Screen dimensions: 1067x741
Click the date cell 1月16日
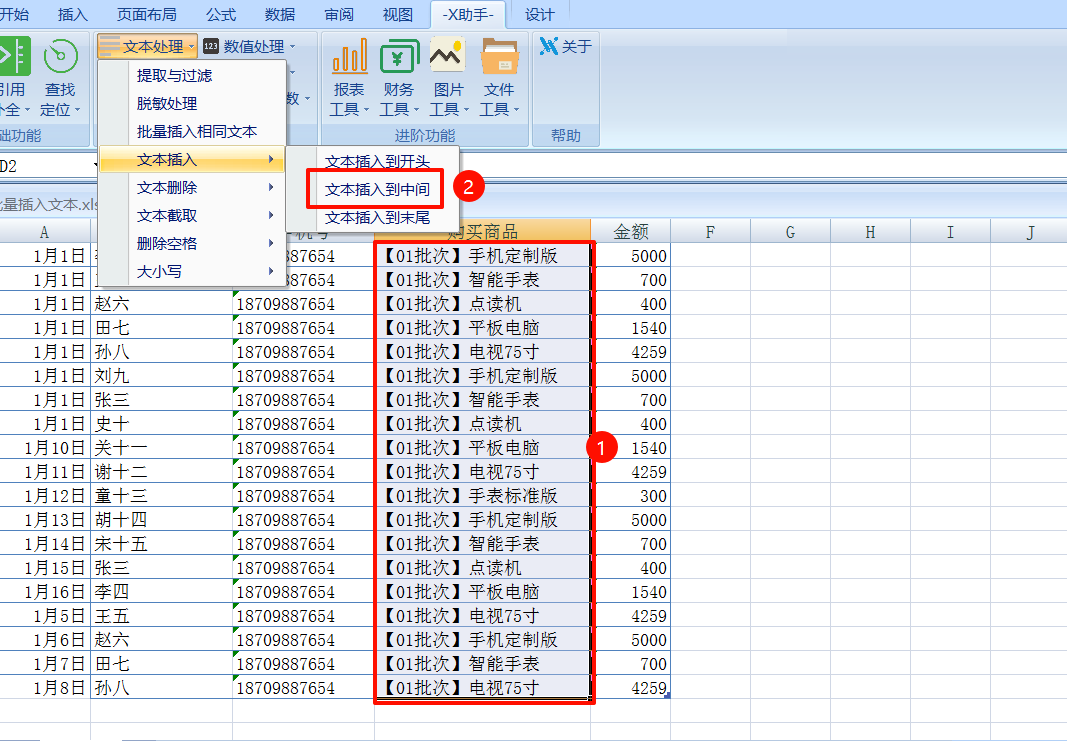click(45, 592)
